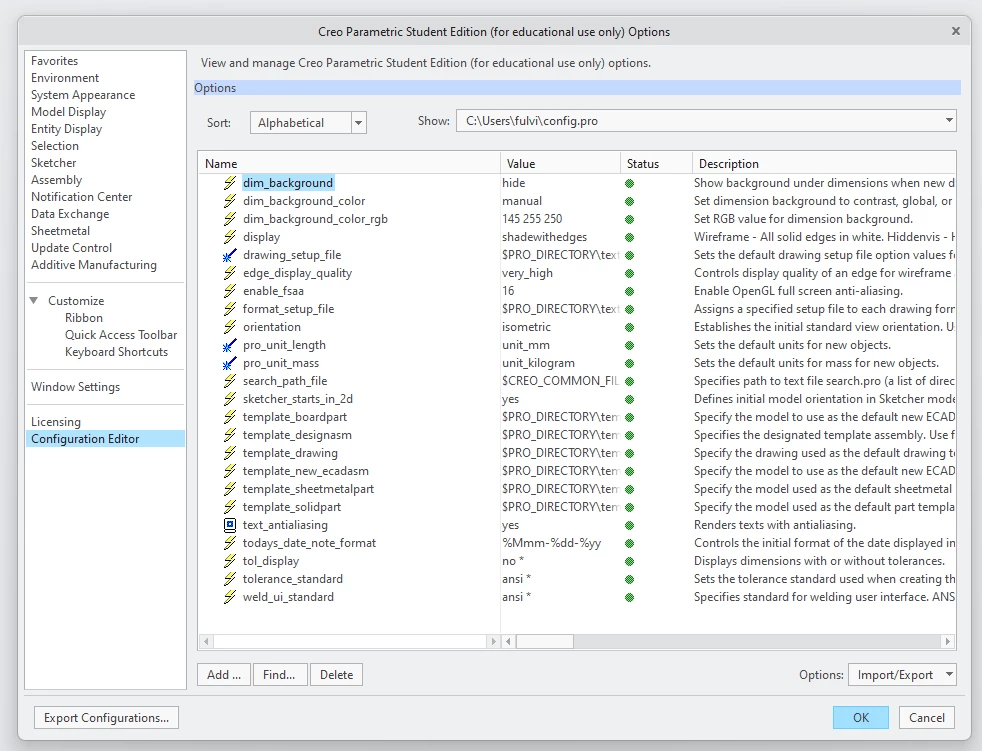
Task: Click the lightning icon beside dim_background_color
Action: tap(230, 201)
